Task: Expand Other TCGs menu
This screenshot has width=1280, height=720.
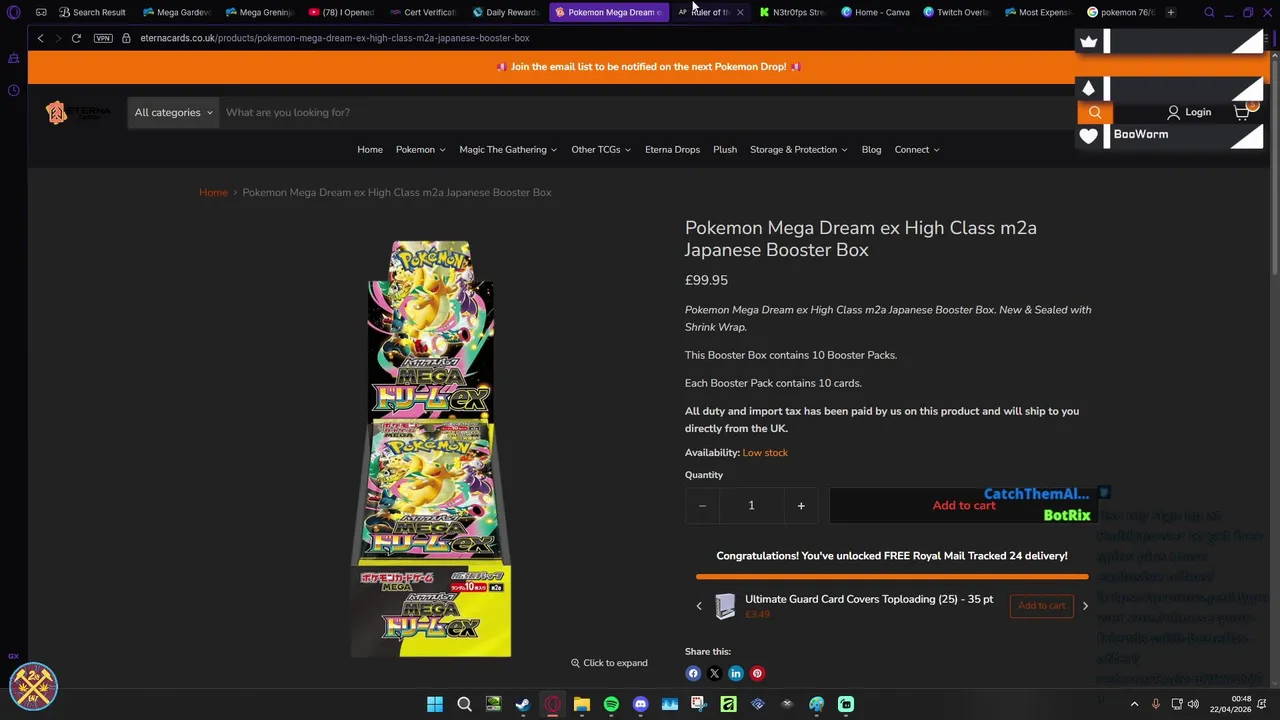Action: pyautogui.click(x=601, y=150)
